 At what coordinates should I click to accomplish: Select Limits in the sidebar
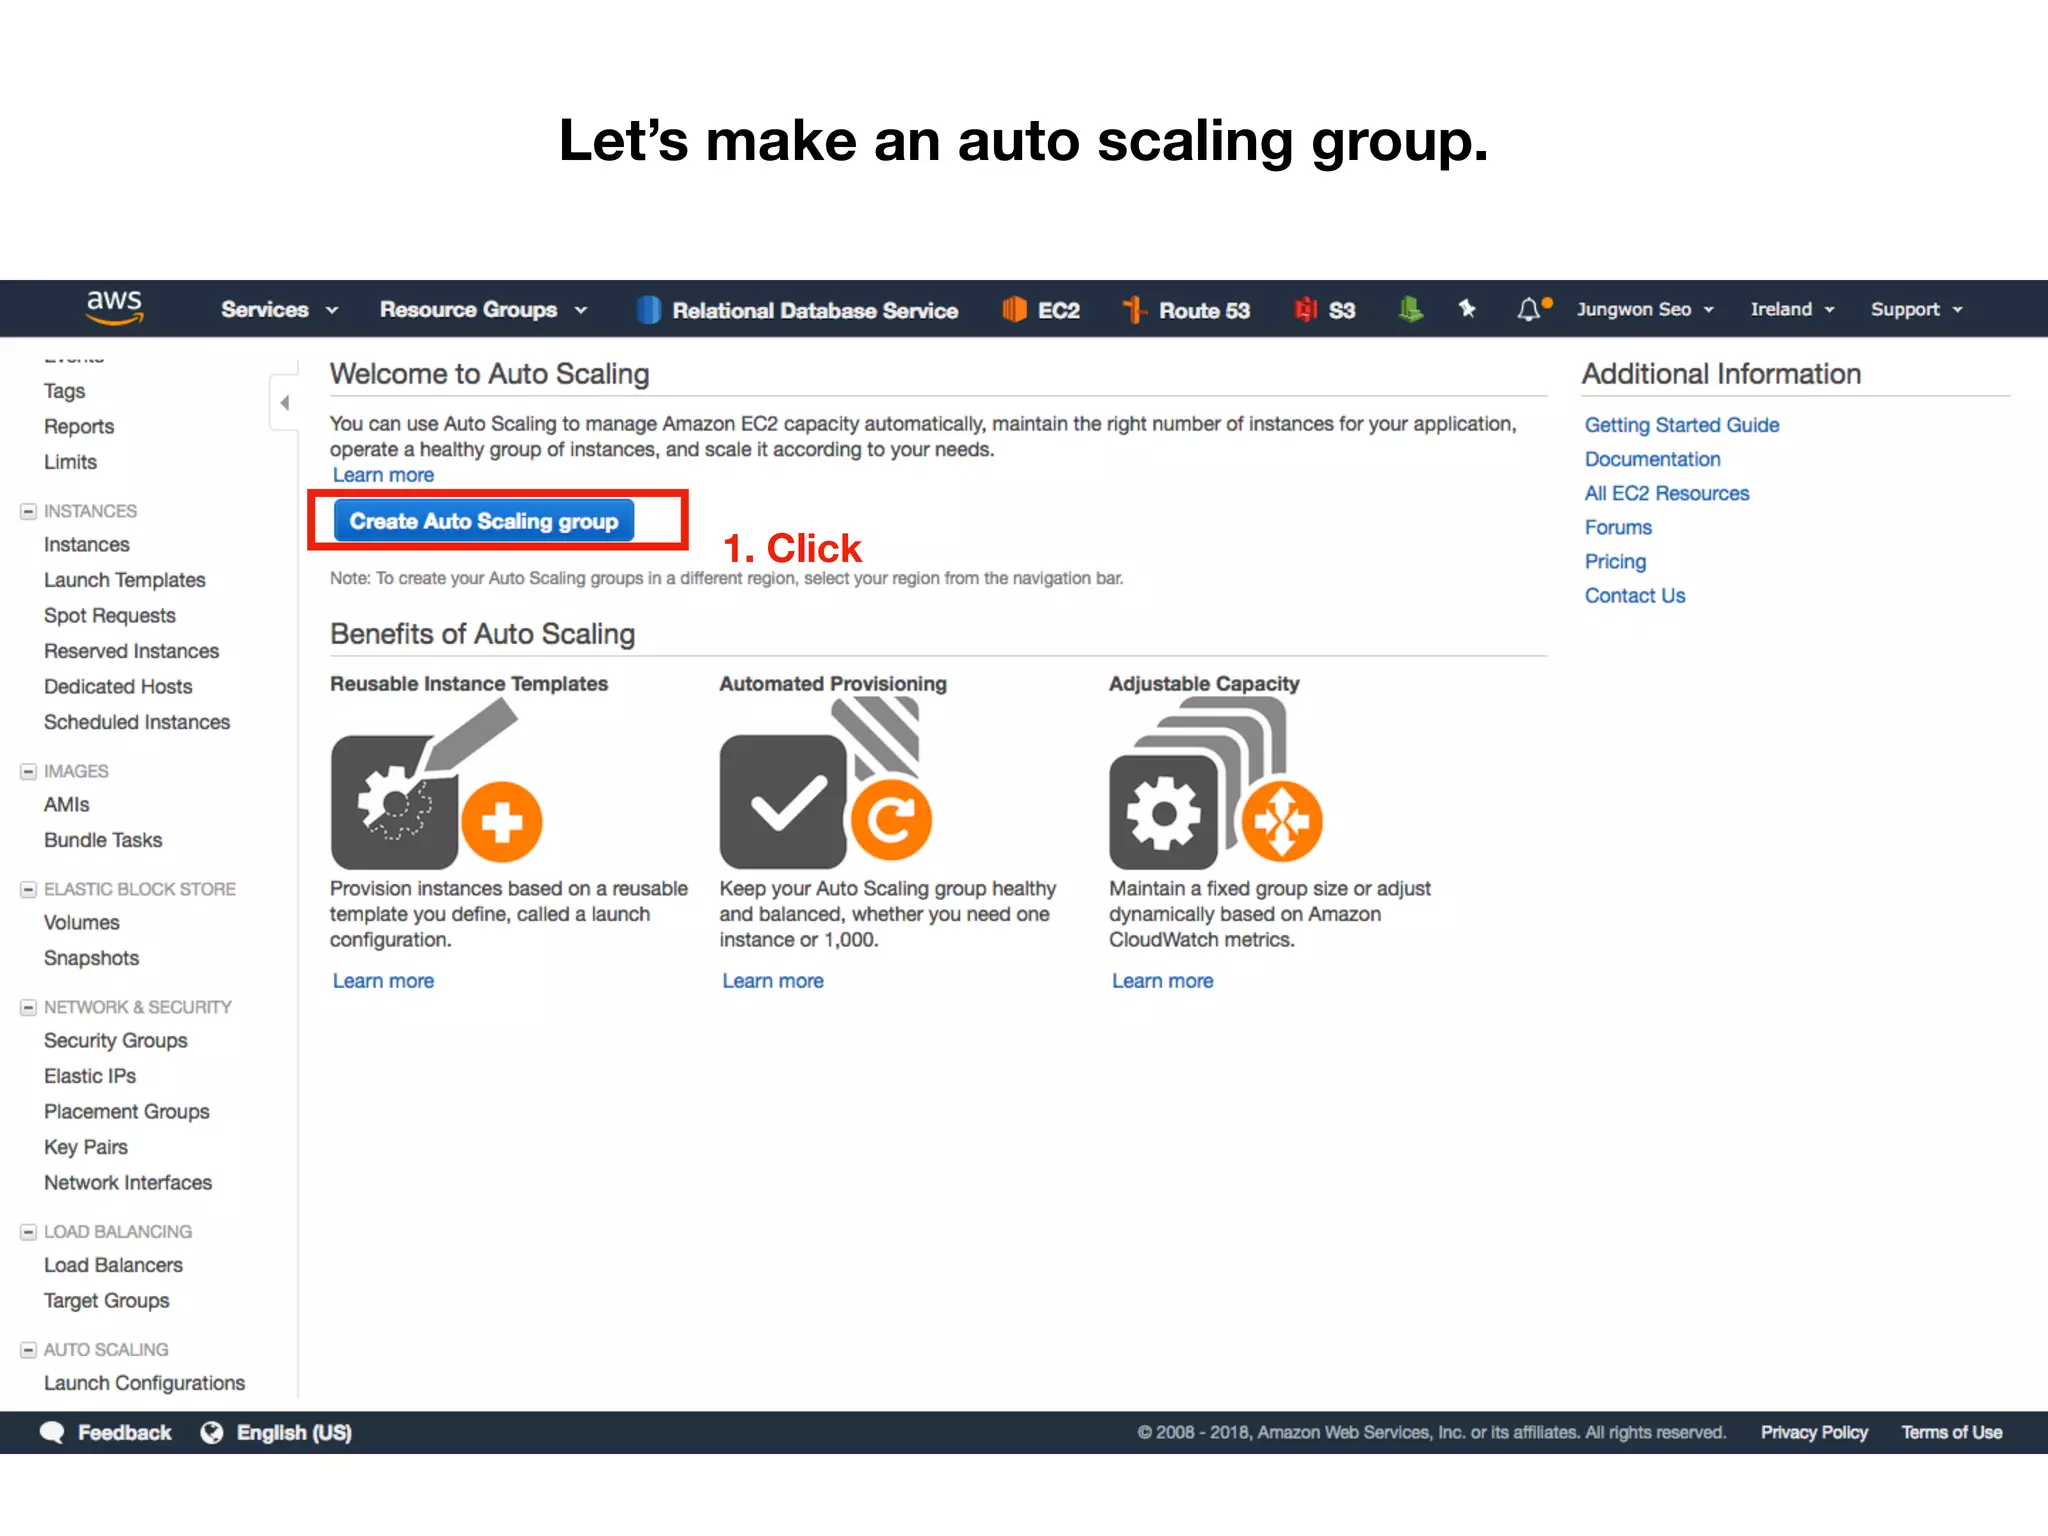tap(70, 462)
